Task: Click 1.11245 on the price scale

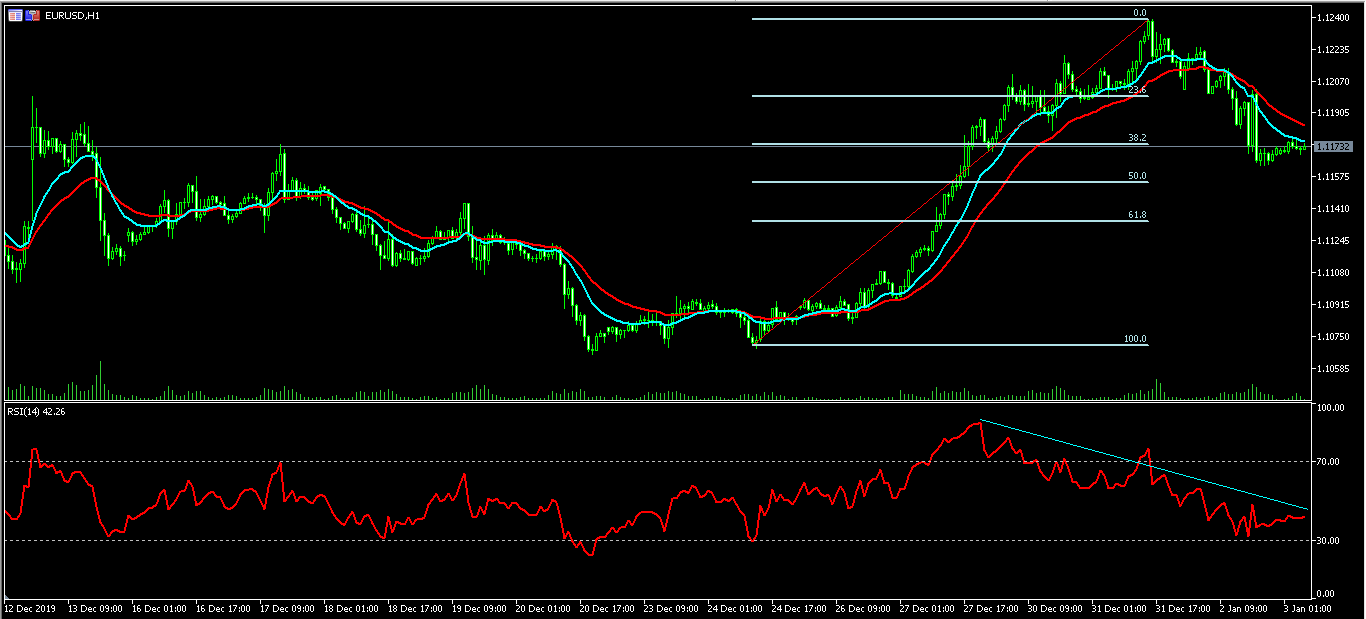Action: [1333, 241]
